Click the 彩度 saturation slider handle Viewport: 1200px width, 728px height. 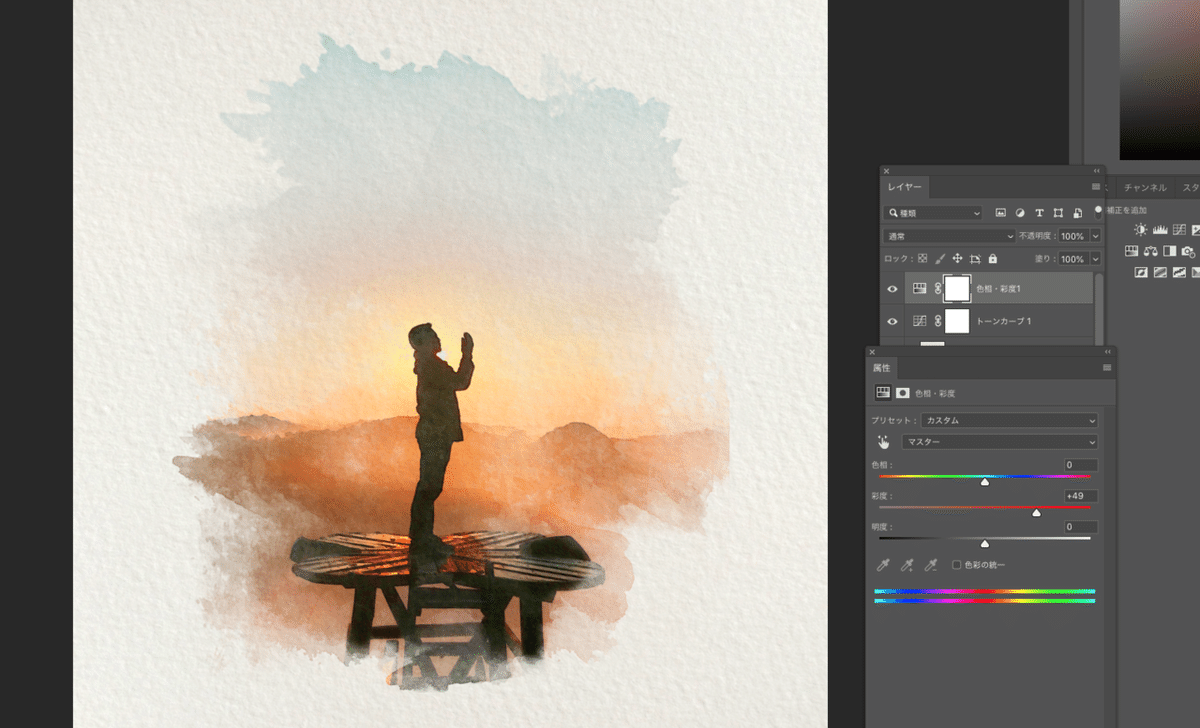(x=1036, y=513)
